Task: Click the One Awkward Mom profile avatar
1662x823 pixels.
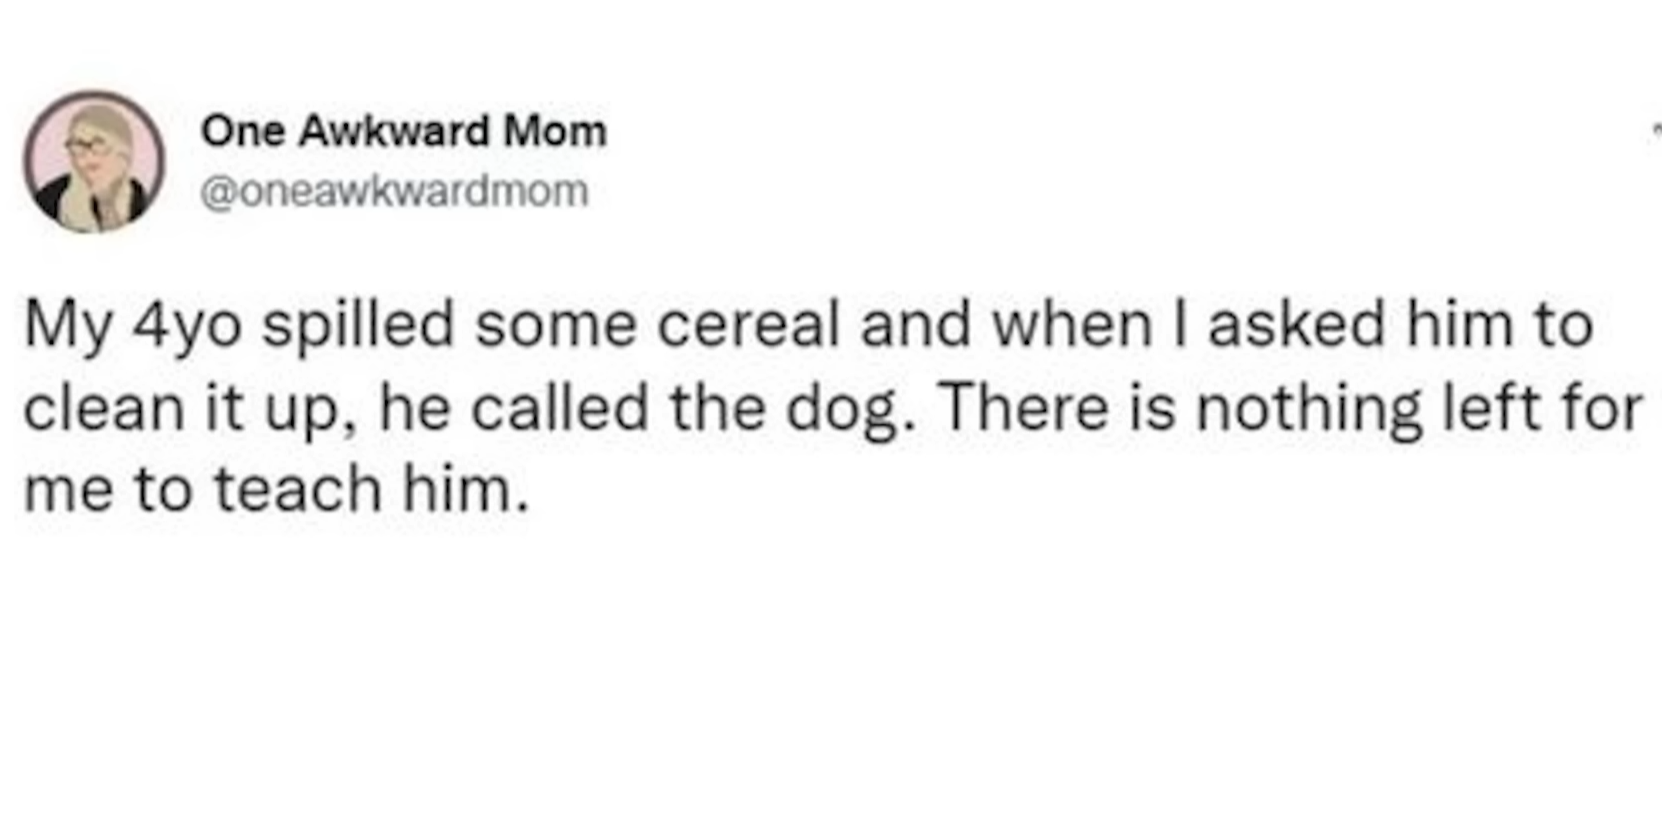Action: (94, 161)
